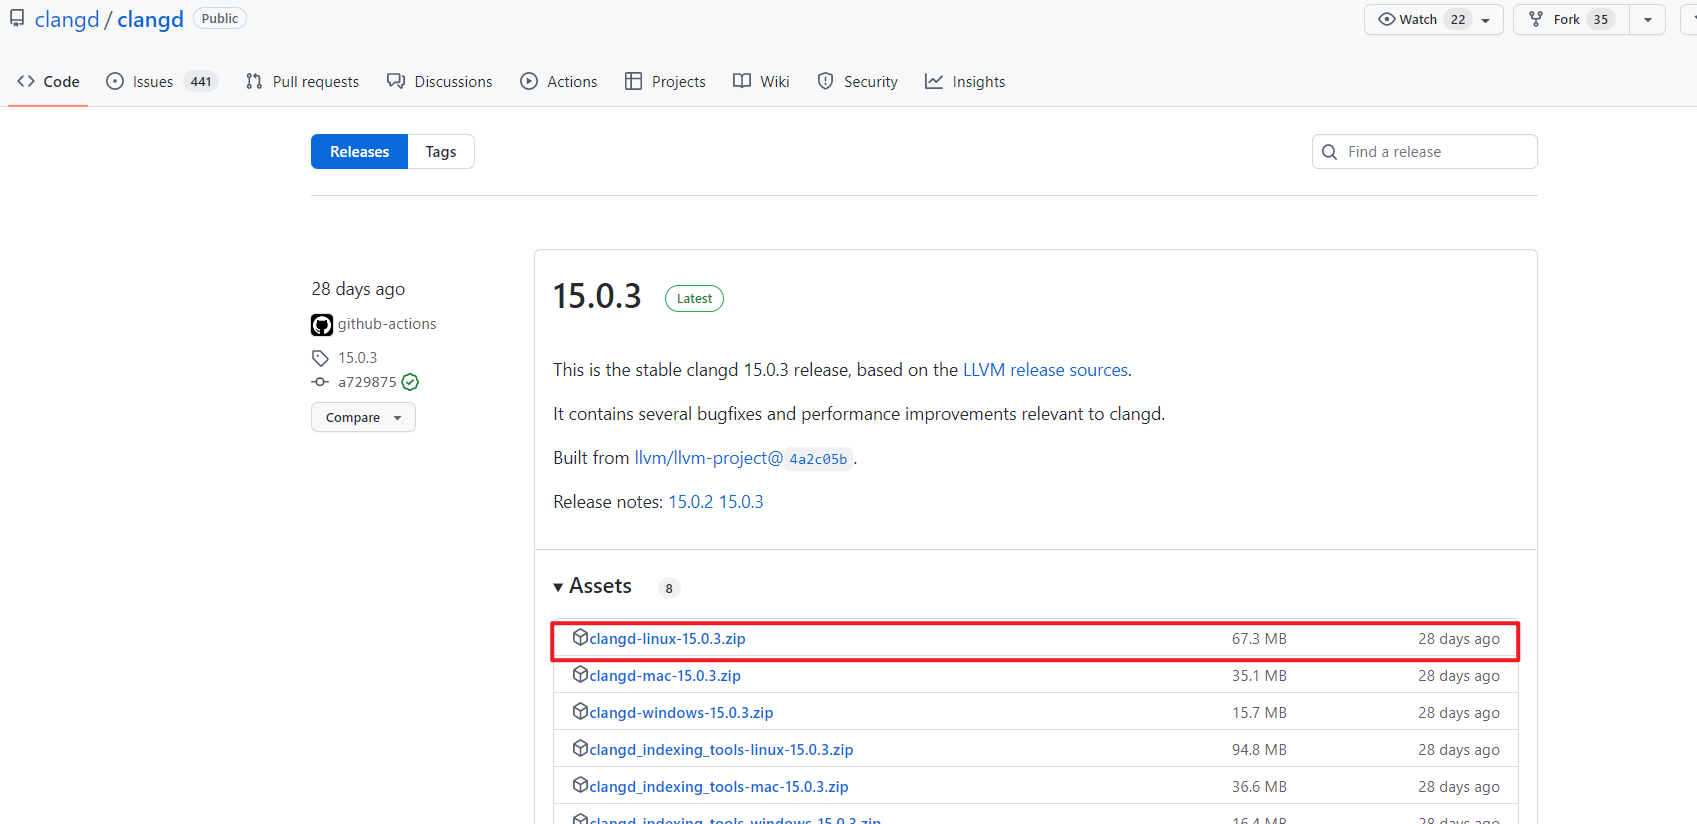Click the tag icon next to 15.0.3

coord(320,358)
